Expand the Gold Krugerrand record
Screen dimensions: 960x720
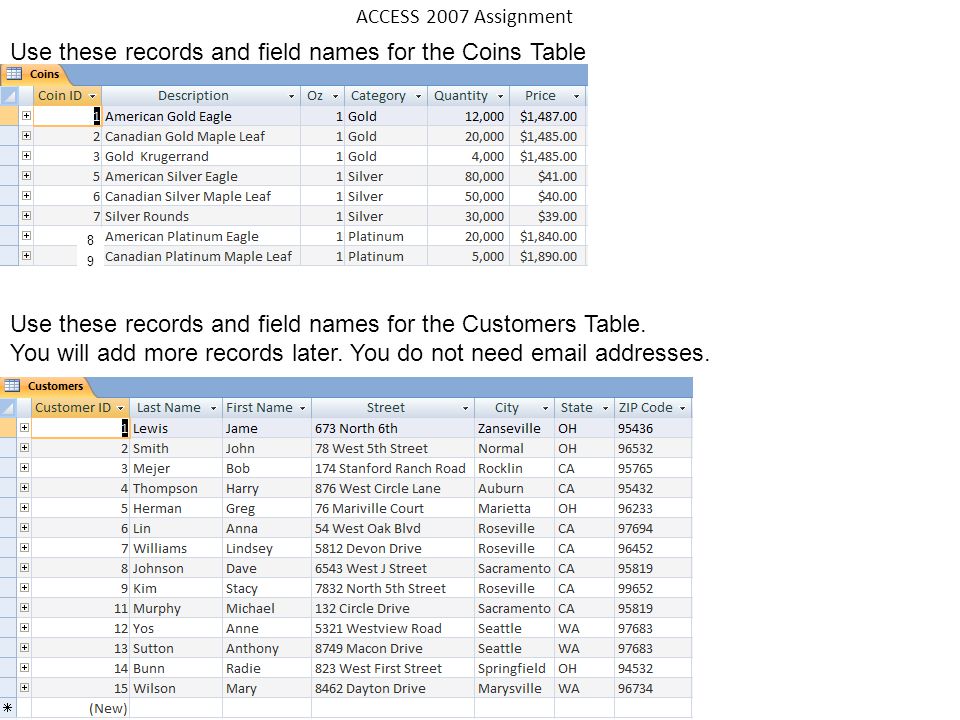point(26,156)
